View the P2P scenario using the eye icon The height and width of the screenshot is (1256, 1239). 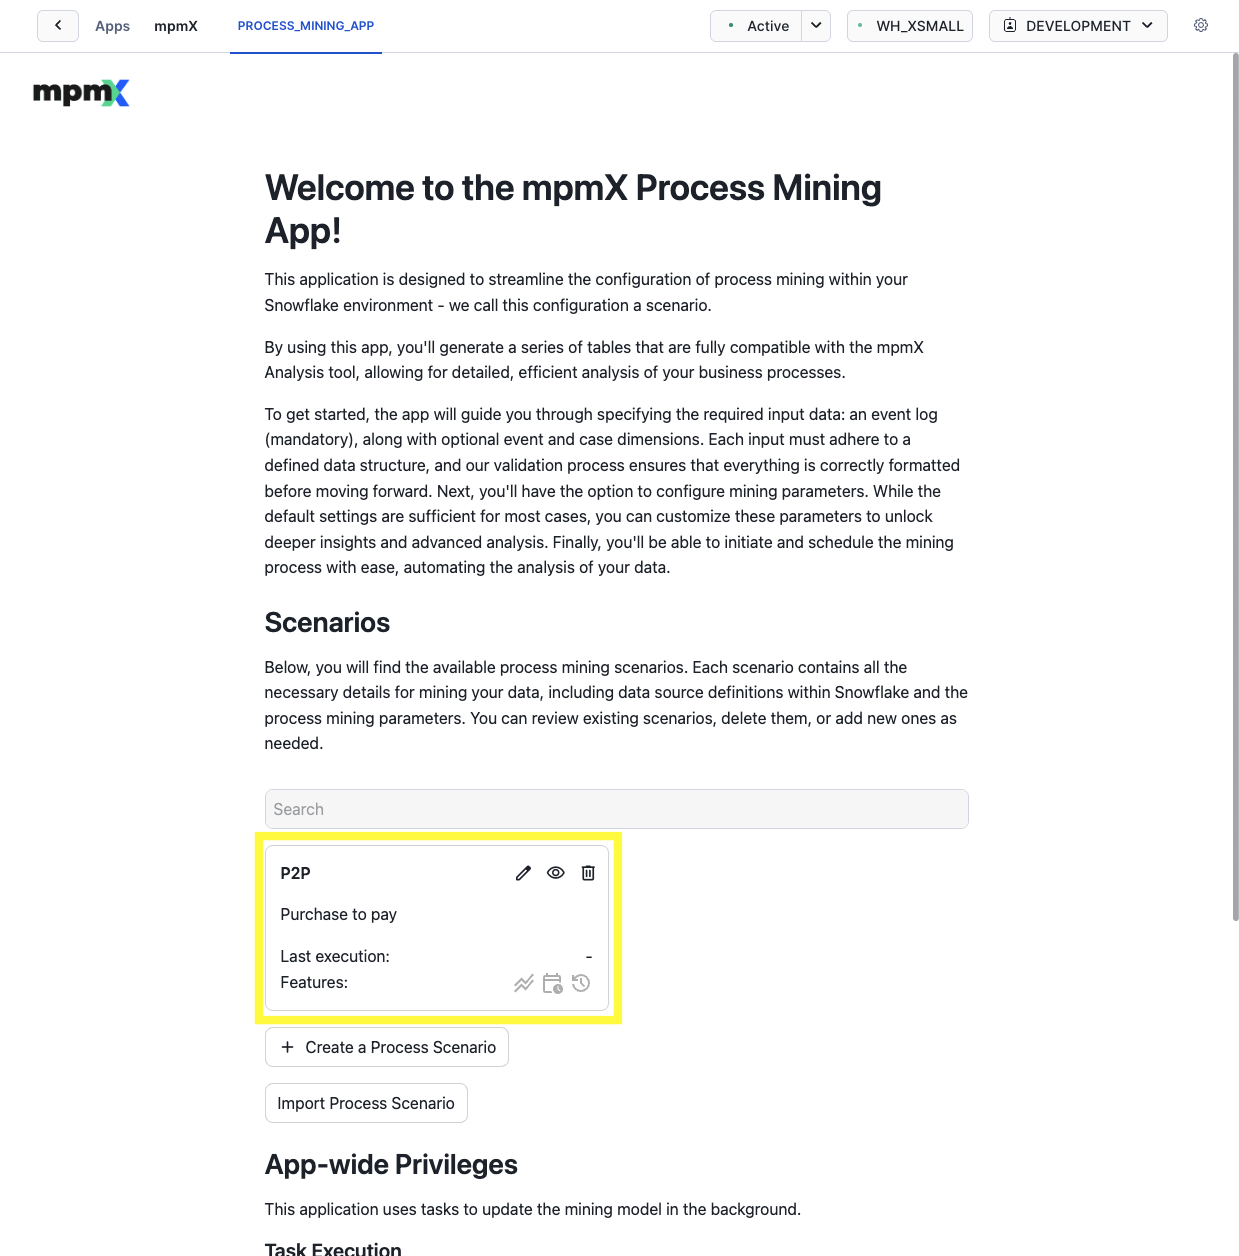(556, 873)
